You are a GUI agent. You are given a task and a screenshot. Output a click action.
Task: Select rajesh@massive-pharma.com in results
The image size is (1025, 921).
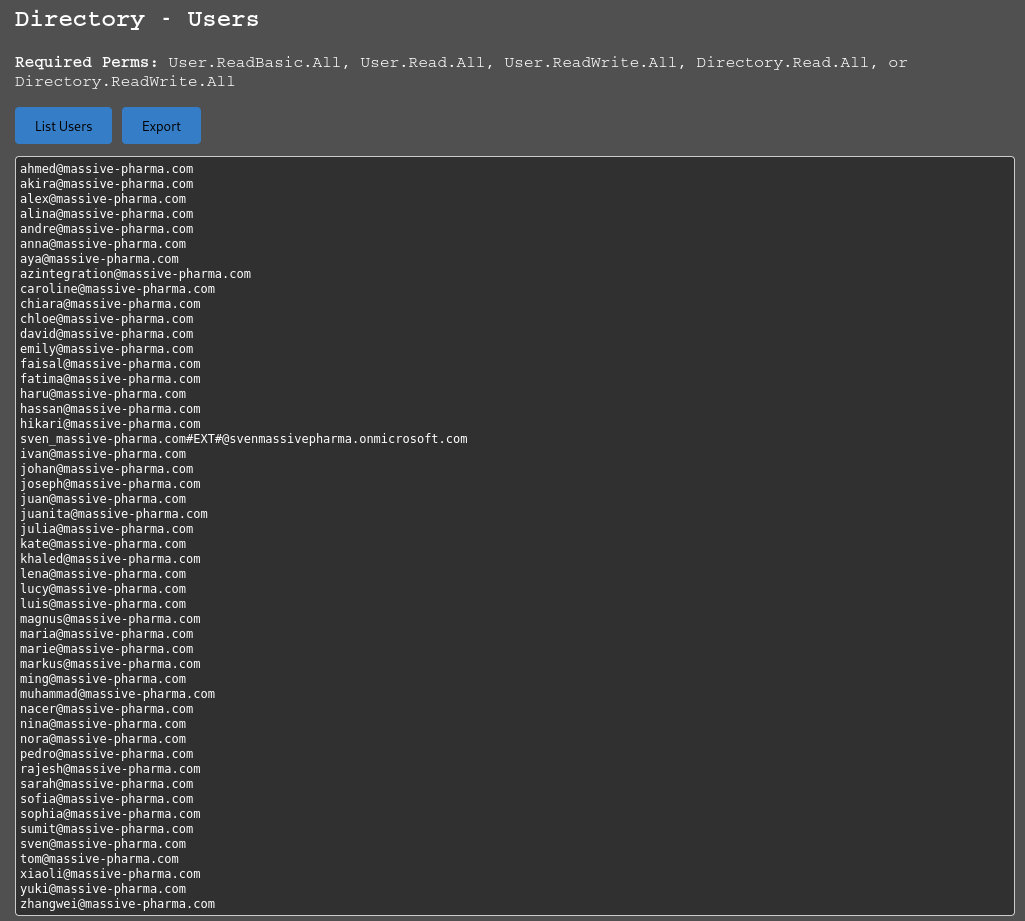tap(110, 769)
